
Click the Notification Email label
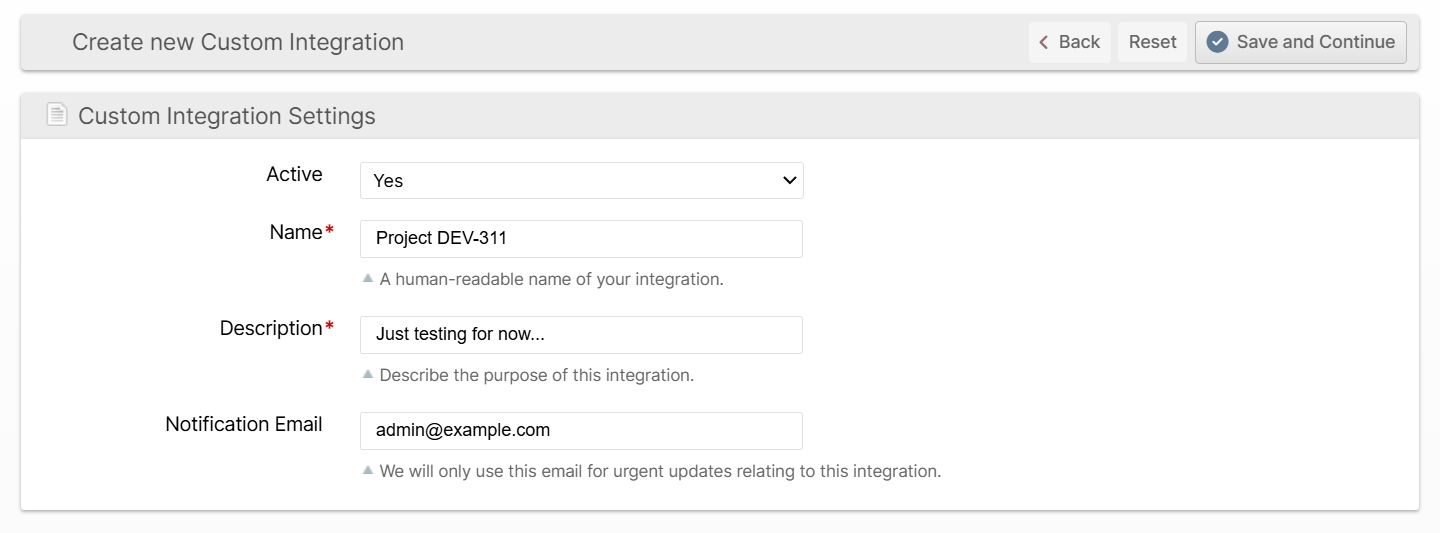coord(243,424)
